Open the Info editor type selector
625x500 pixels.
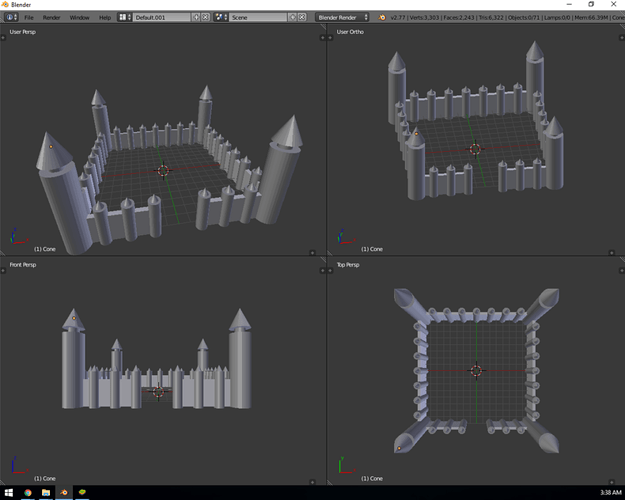pos(11,17)
